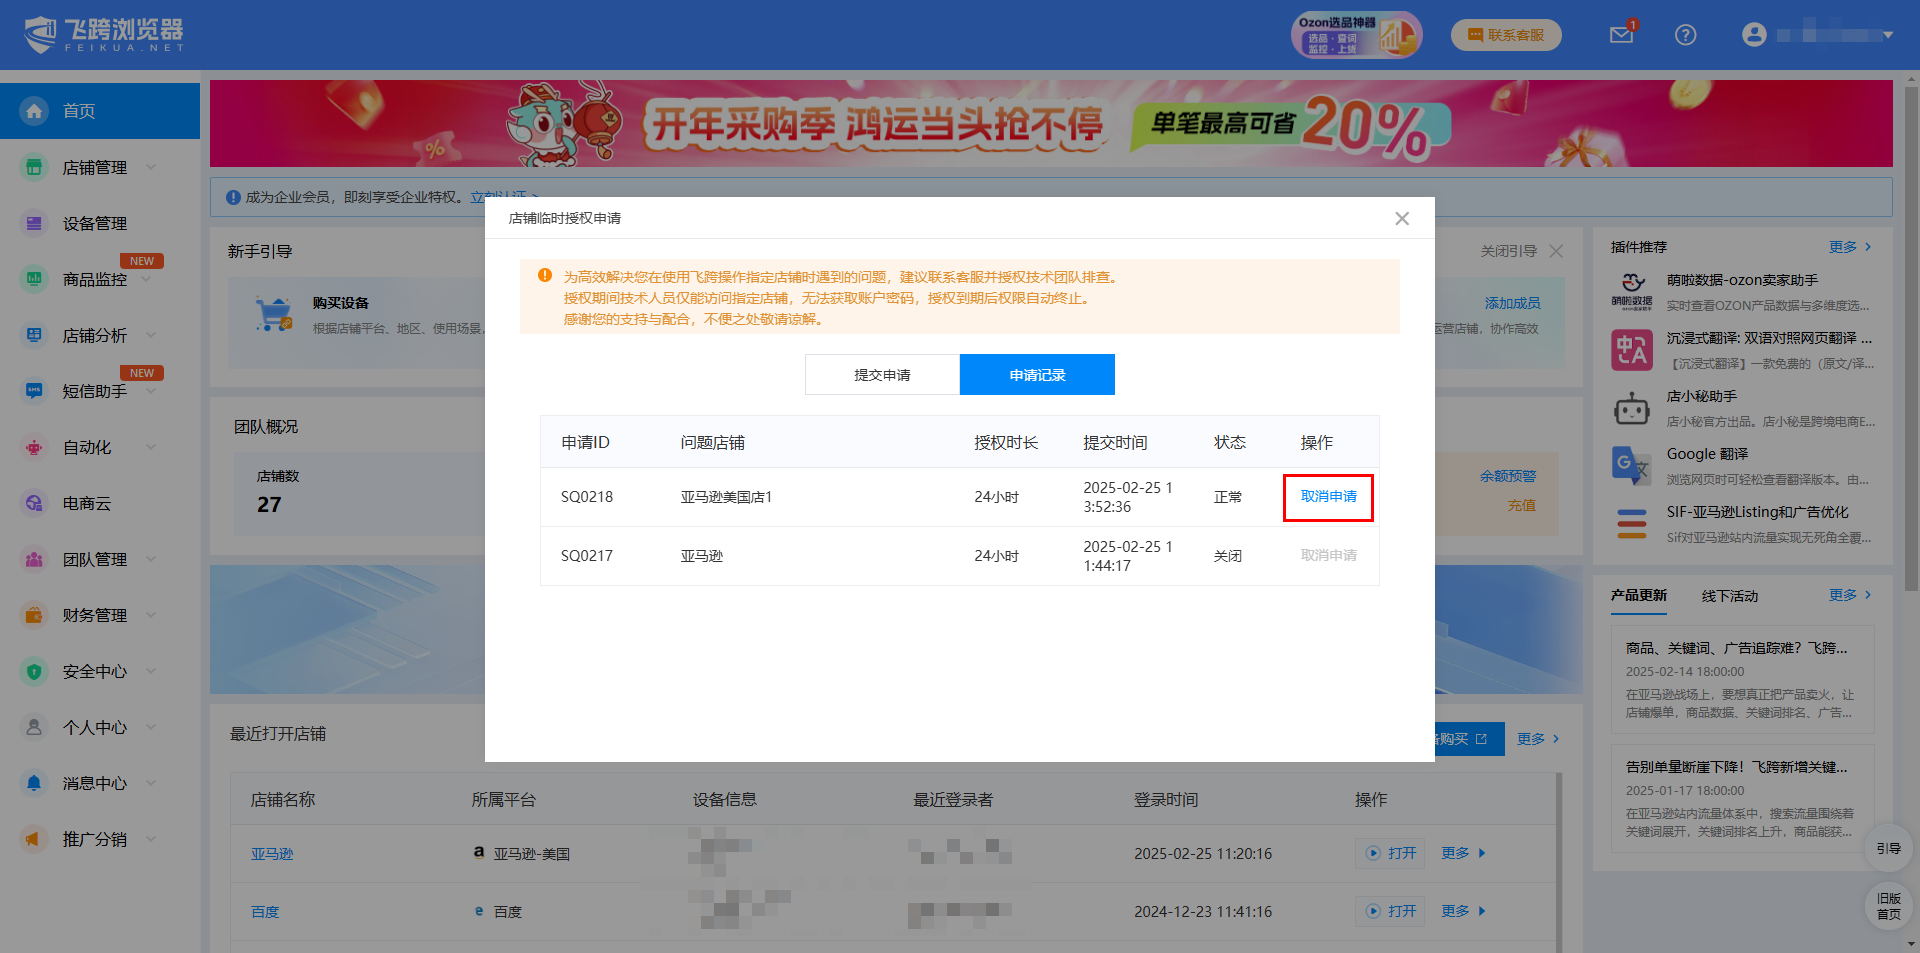
Task: Open the account dropdown arrow
Action: [1888, 35]
